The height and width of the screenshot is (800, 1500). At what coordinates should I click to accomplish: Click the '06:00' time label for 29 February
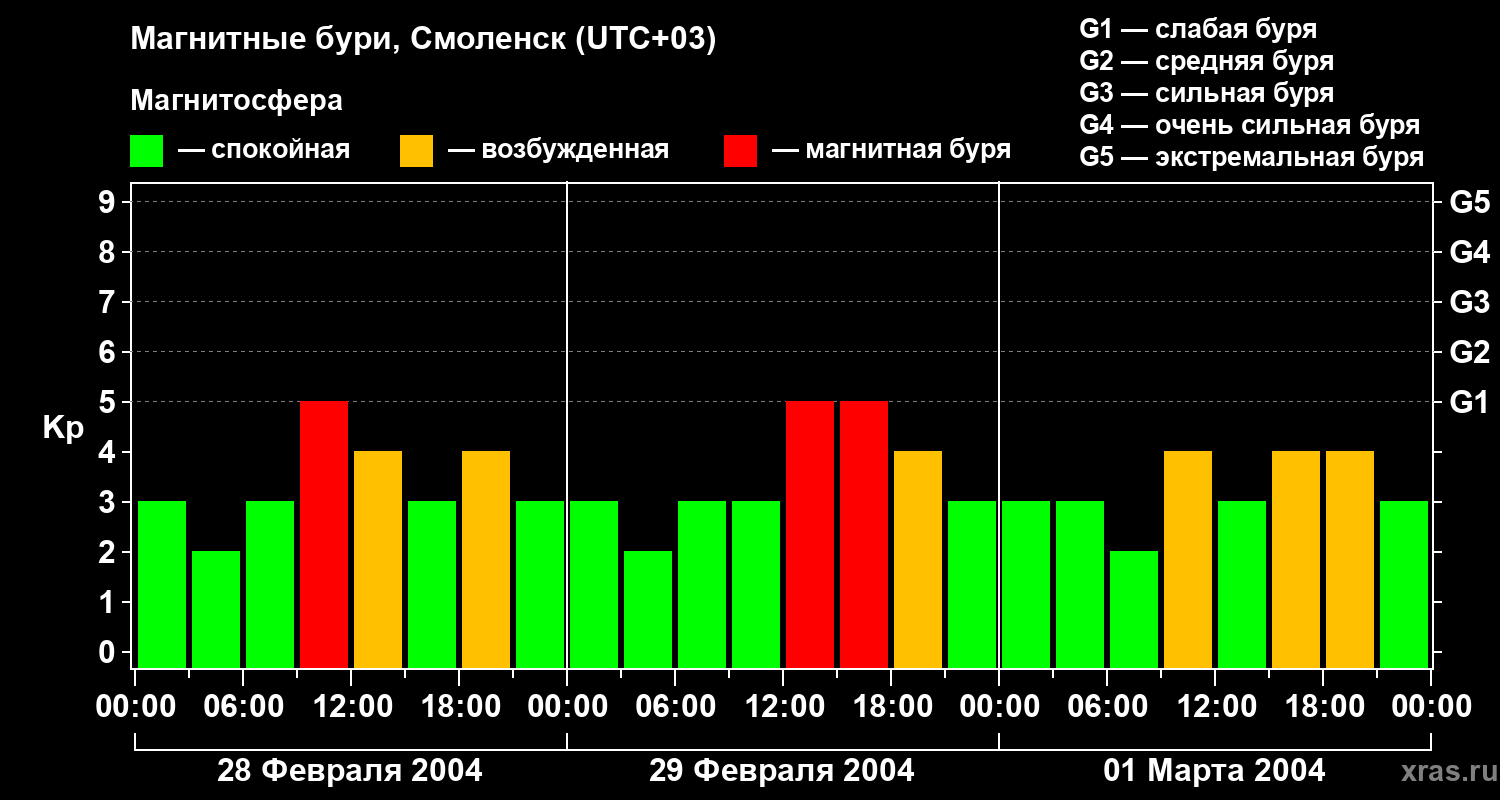point(675,706)
